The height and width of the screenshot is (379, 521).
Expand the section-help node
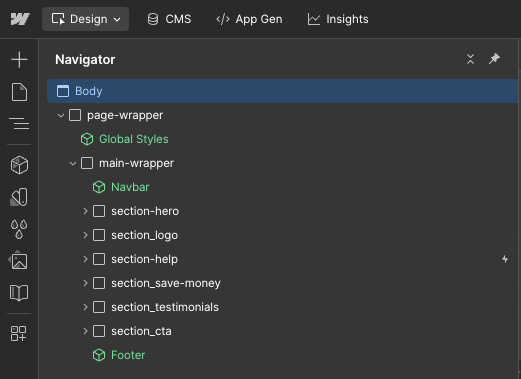point(85,259)
